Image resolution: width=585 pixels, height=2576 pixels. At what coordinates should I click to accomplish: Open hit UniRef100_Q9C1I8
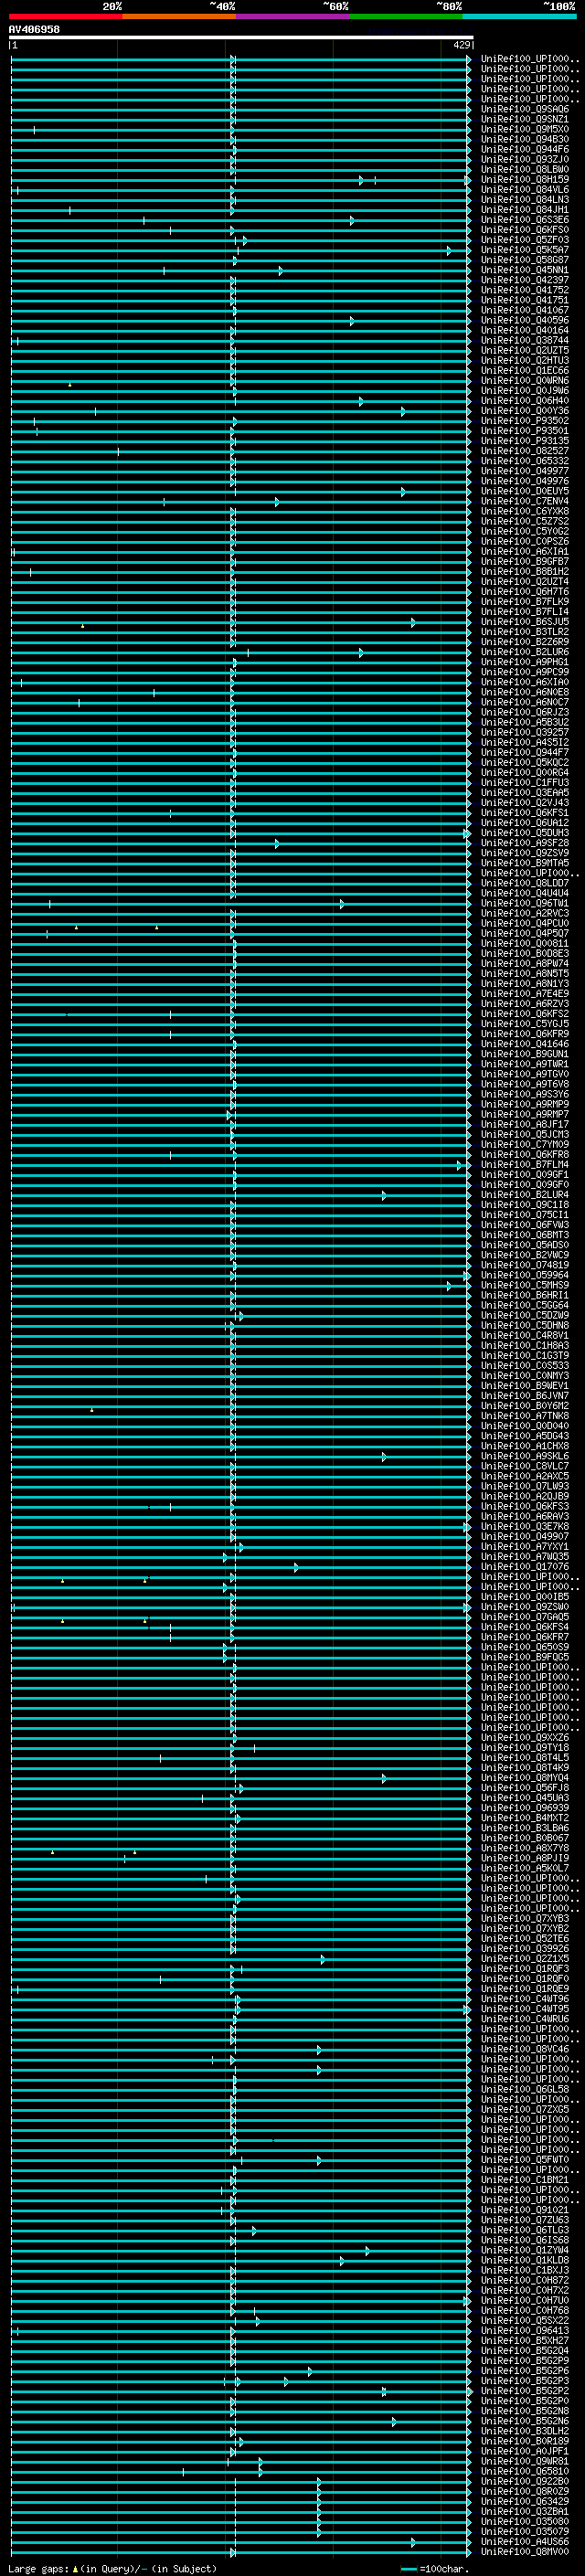click(x=524, y=1205)
